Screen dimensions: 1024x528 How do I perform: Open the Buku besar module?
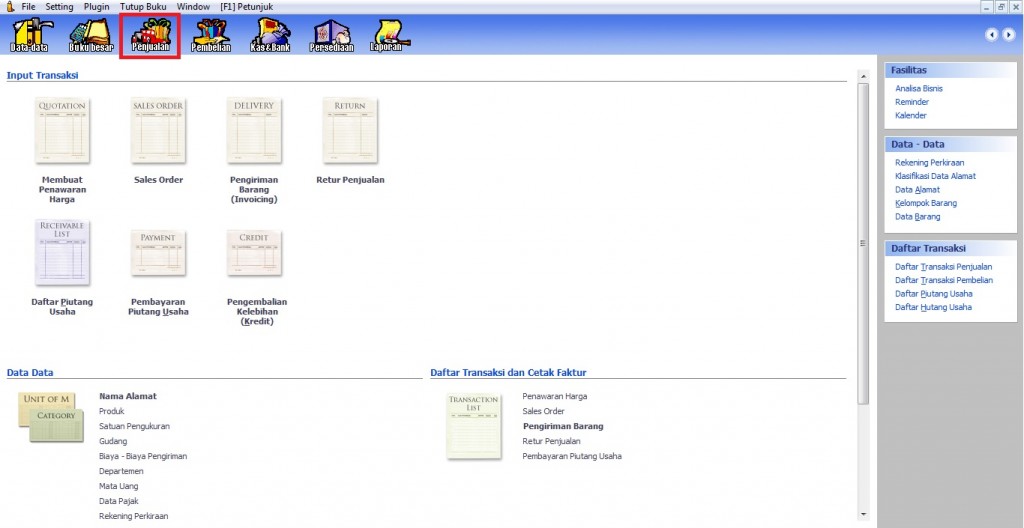coord(90,35)
